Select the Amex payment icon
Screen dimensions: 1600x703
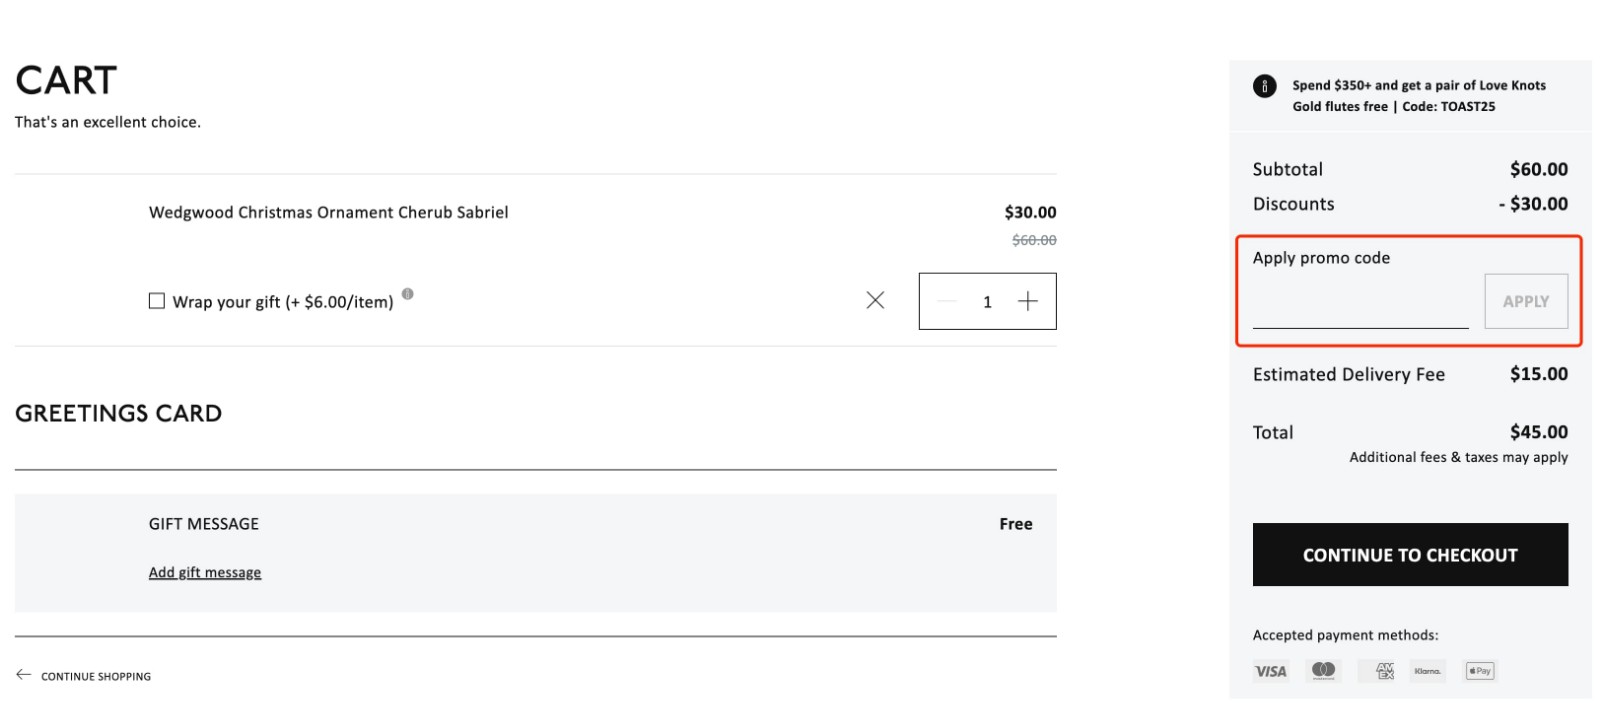point(1383,671)
